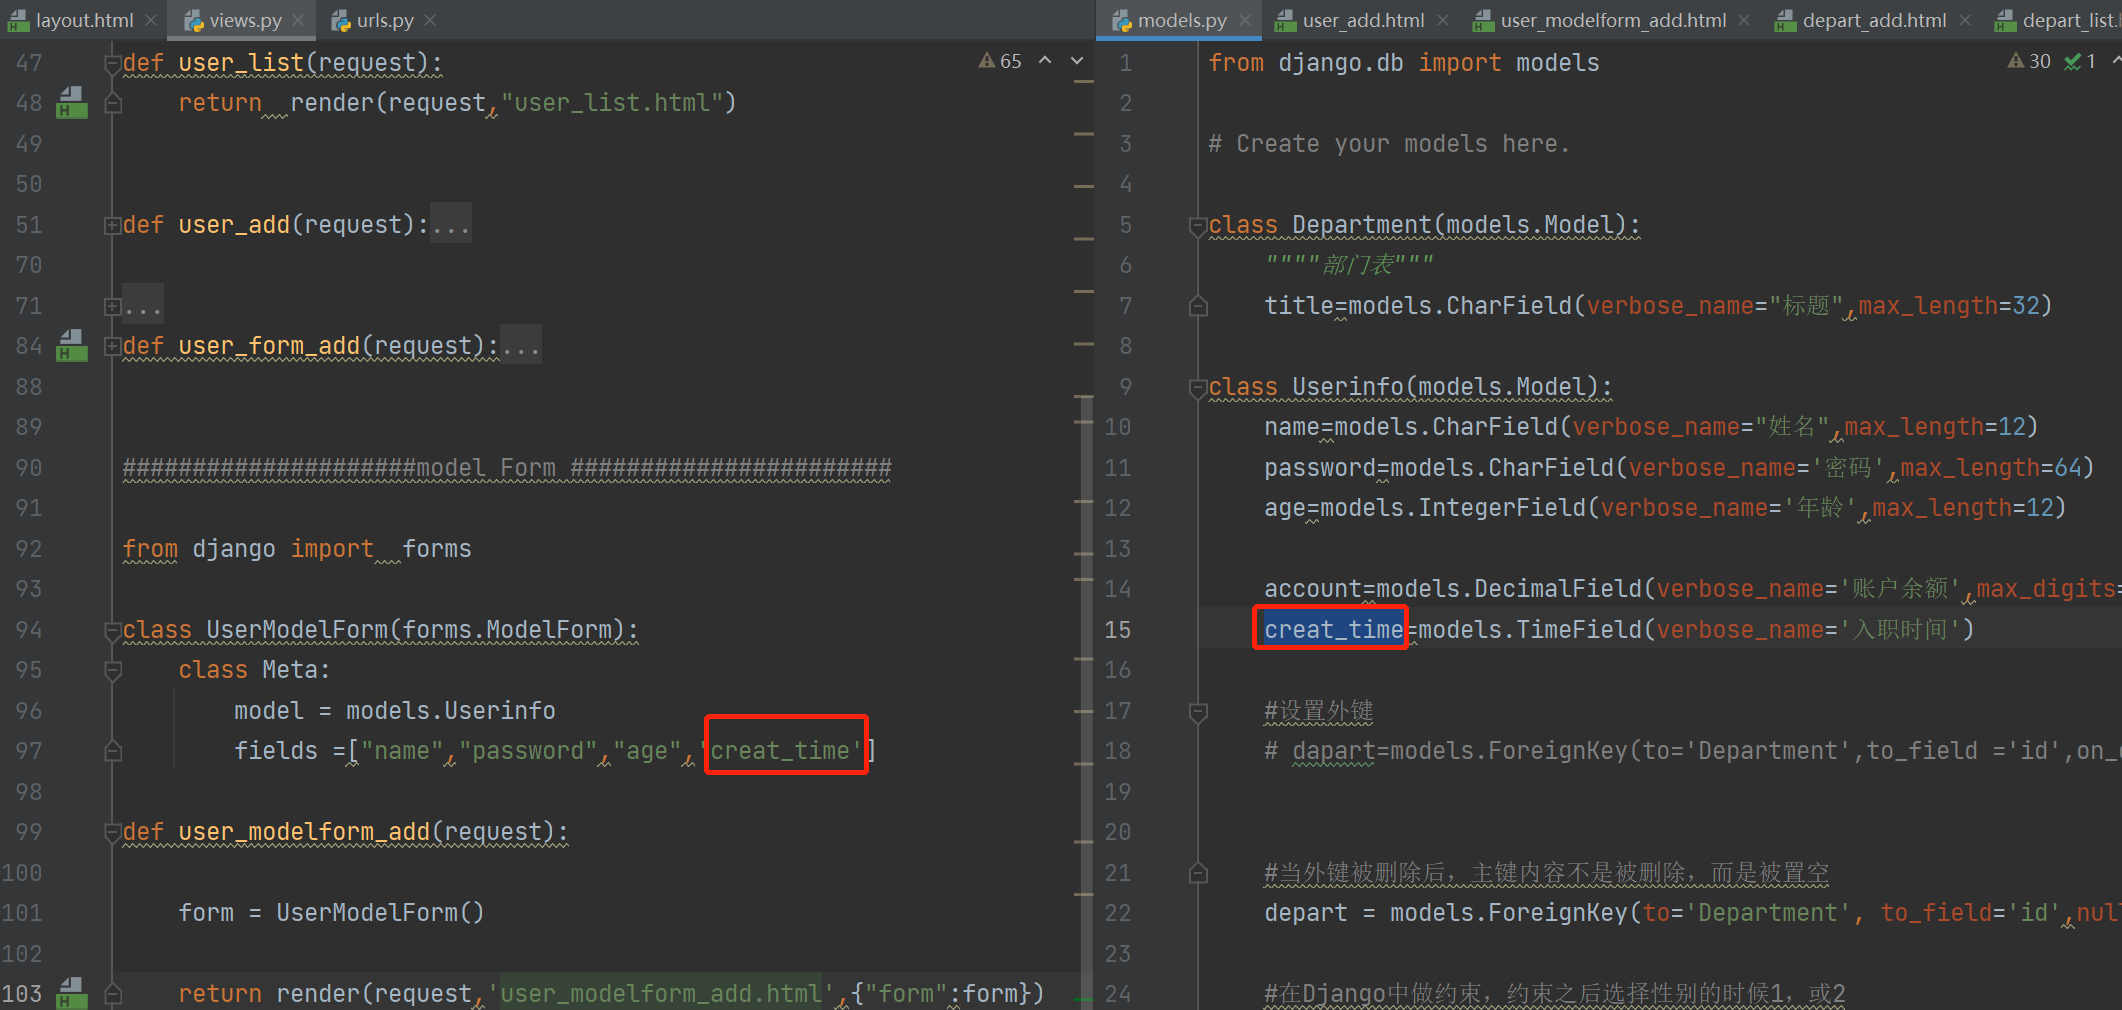Click the green checkmark typo indicator in models.py
This screenshot has height=1010, width=2122.
point(2081,61)
